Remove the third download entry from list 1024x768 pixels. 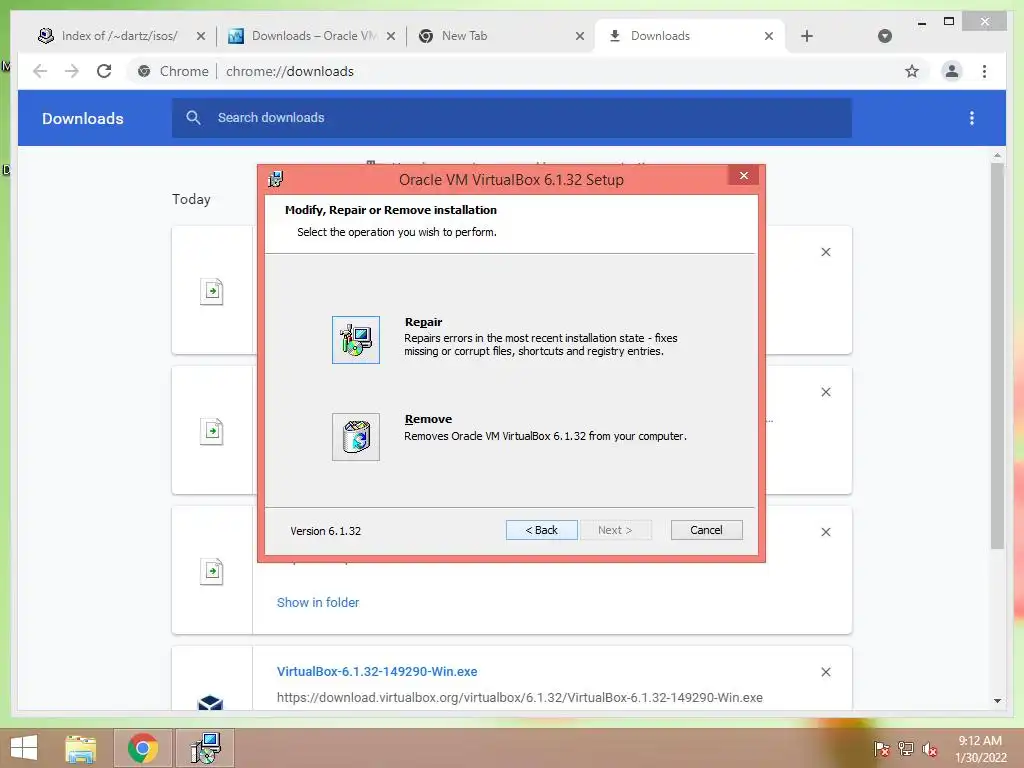point(825,532)
